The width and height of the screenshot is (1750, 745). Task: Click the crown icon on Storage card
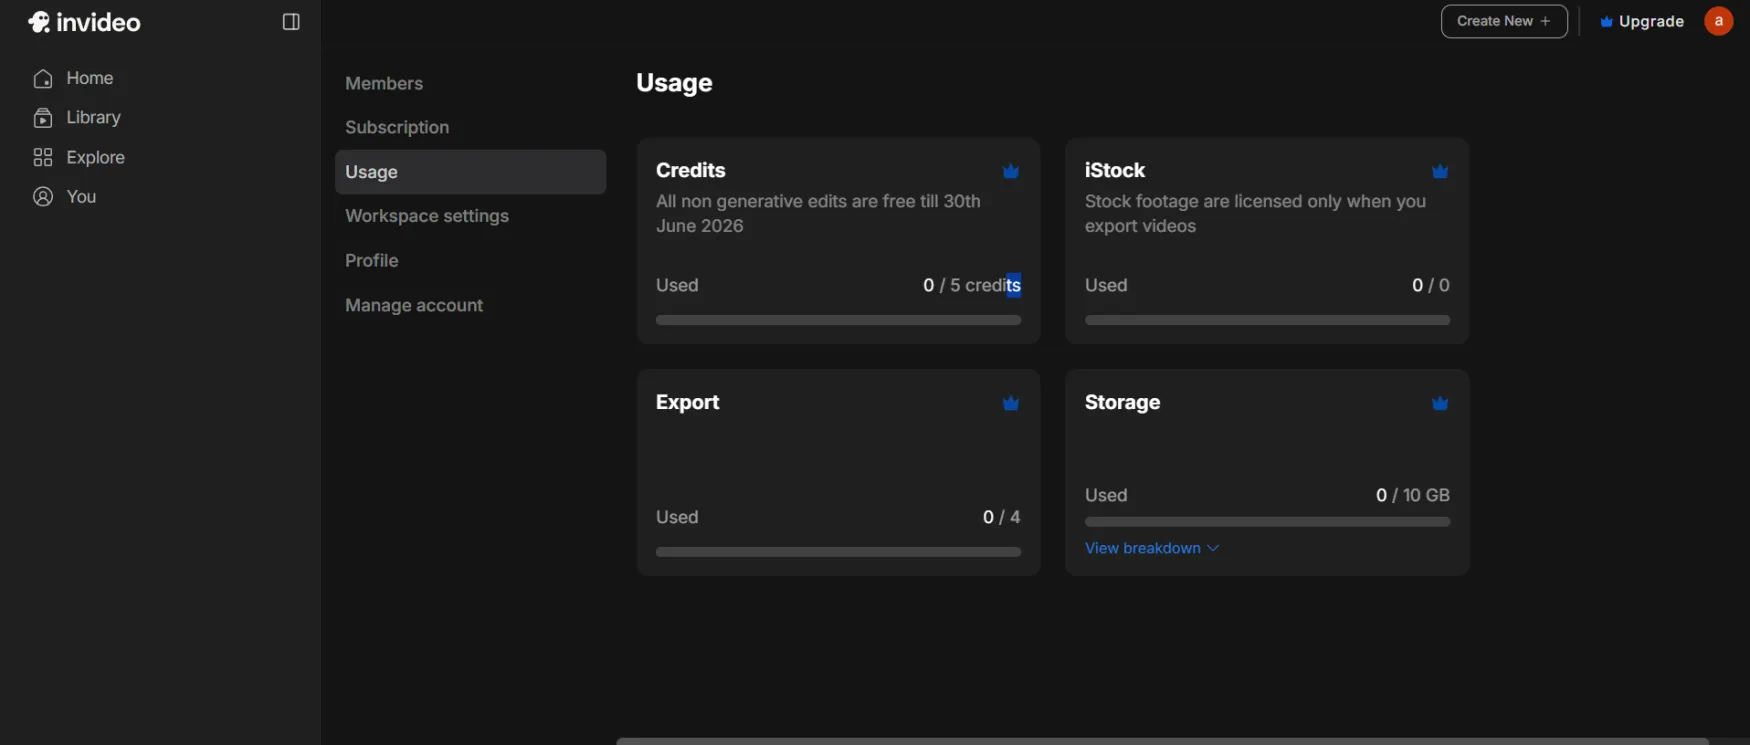[x=1440, y=404]
